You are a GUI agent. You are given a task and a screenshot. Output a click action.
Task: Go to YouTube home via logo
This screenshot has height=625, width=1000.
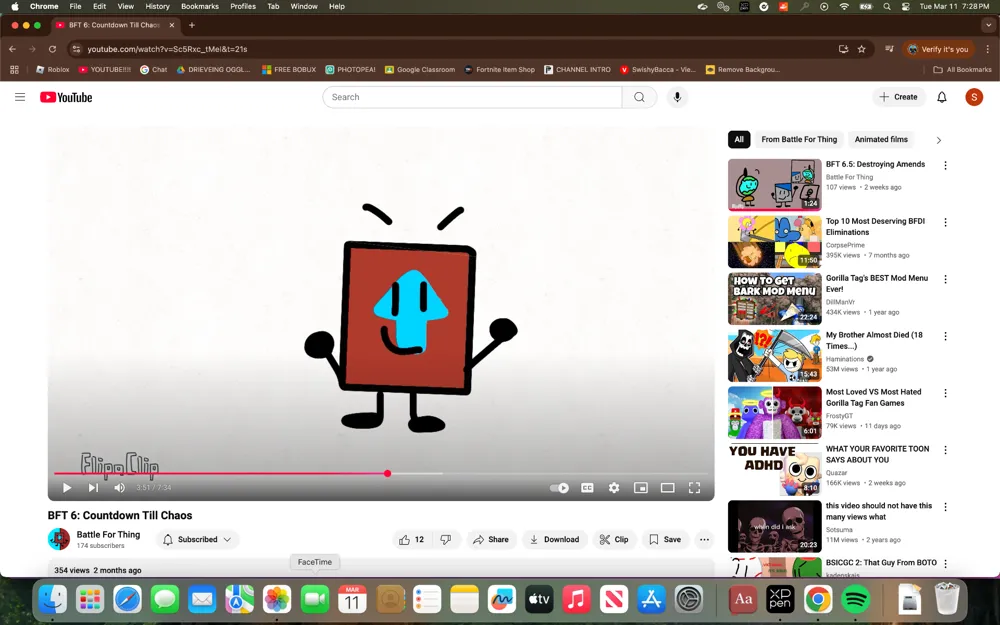[66, 97]
